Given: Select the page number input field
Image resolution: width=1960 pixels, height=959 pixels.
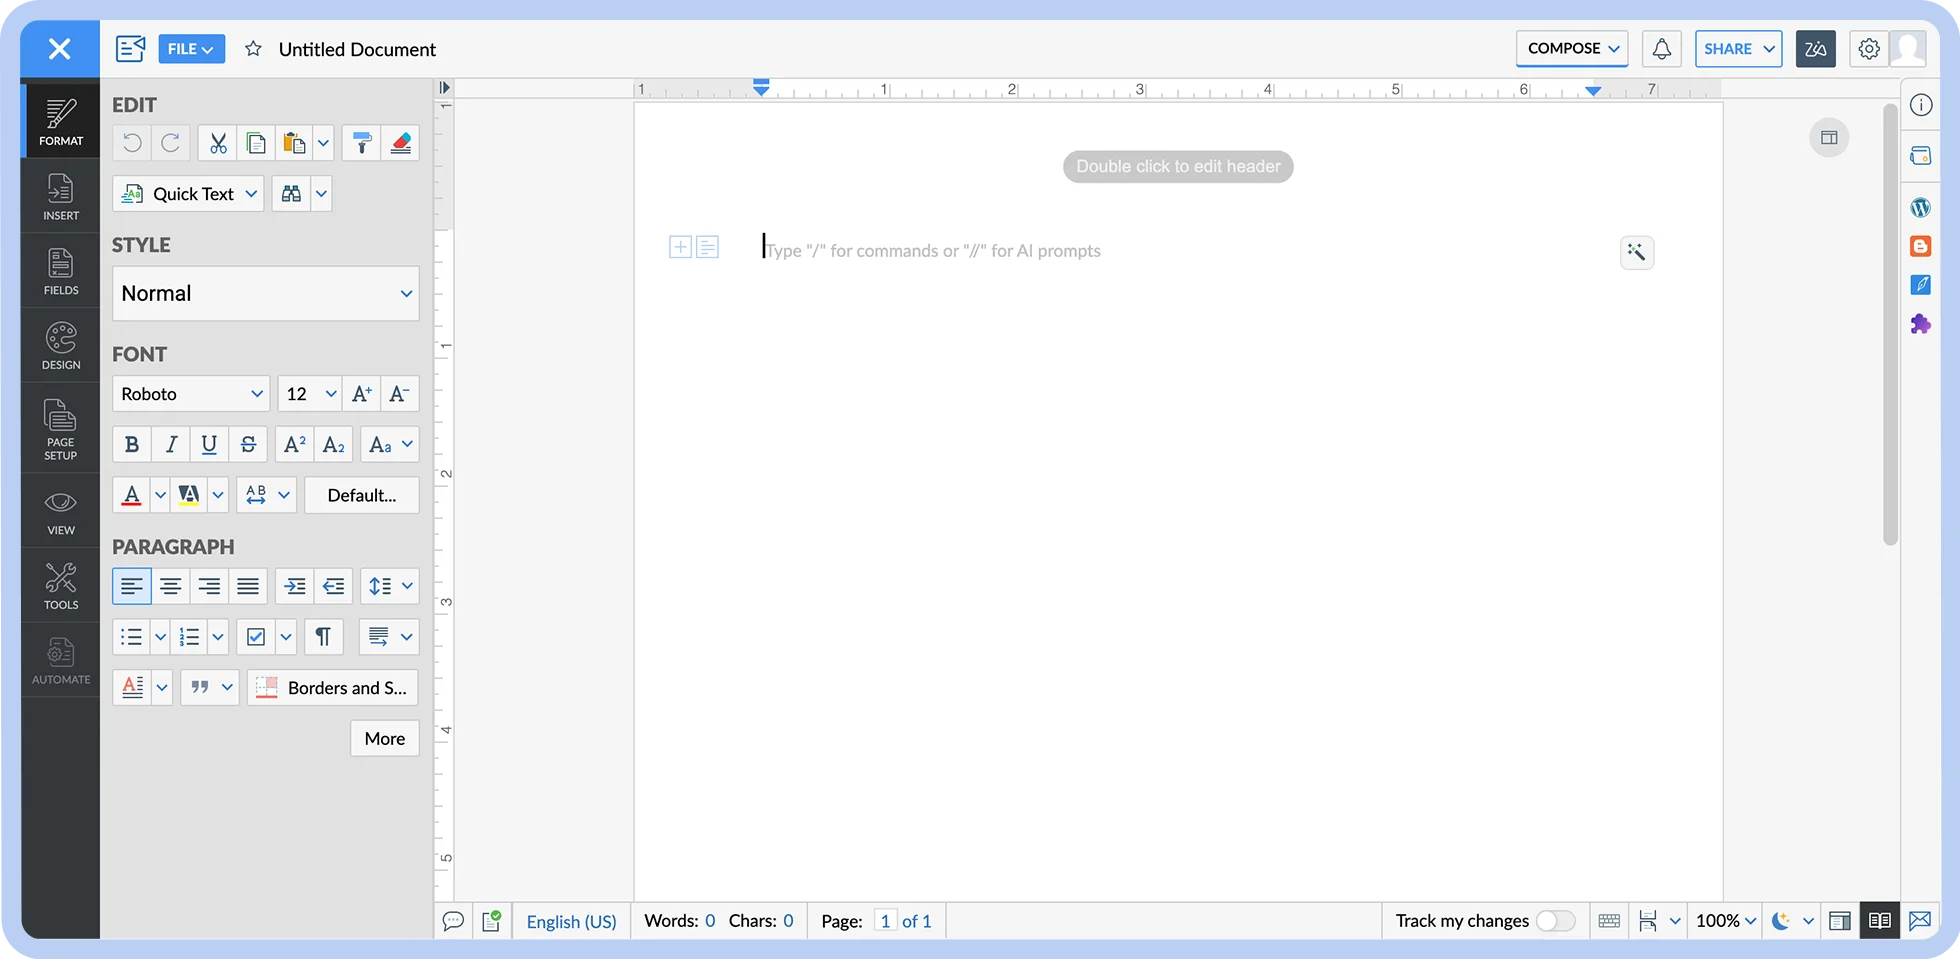Looking at the screenshot, I should pyautogui.click(x=884, y=921).
